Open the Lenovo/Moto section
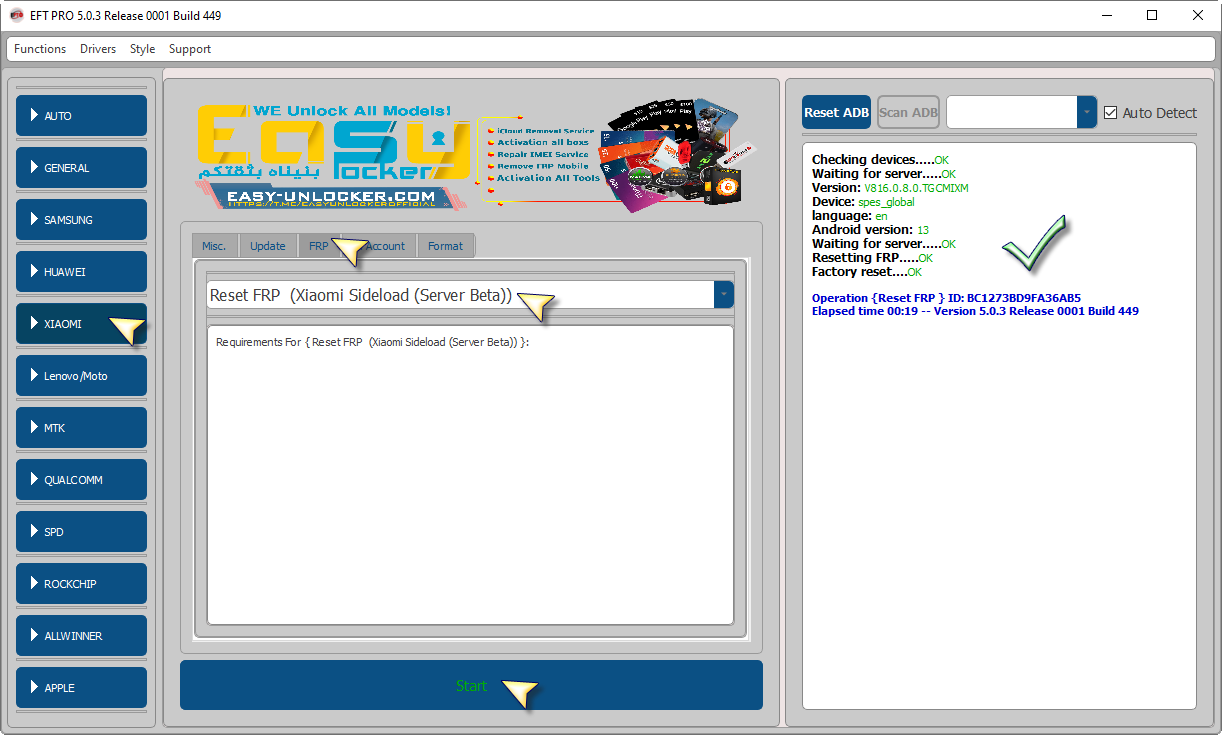Image resolution: width=1222 pixels, height=735 pixels. pyautogui.click(x=82, y=376)
